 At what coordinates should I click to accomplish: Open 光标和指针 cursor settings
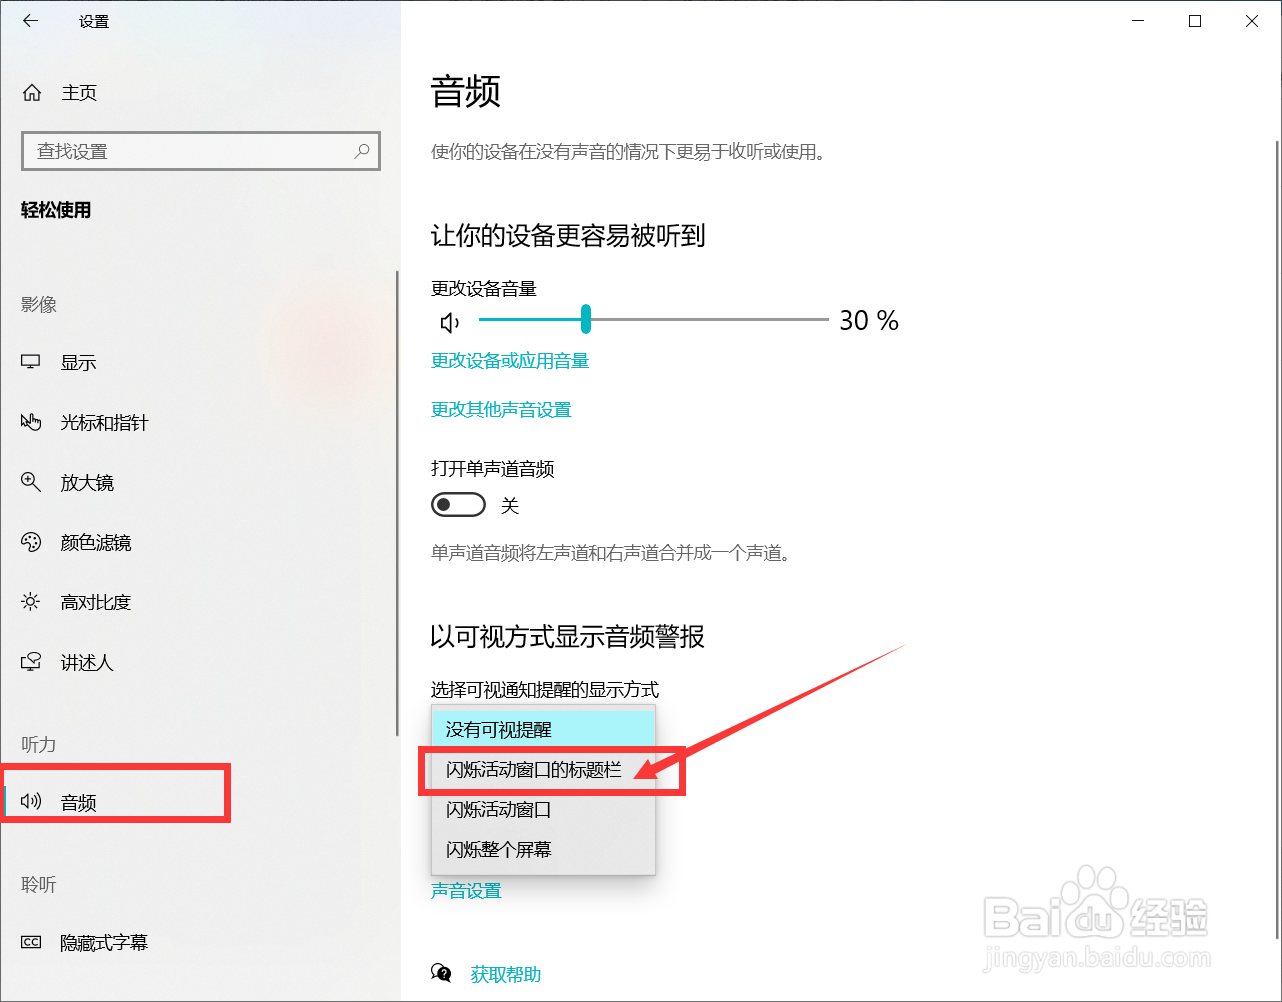[x=104, y=423]
